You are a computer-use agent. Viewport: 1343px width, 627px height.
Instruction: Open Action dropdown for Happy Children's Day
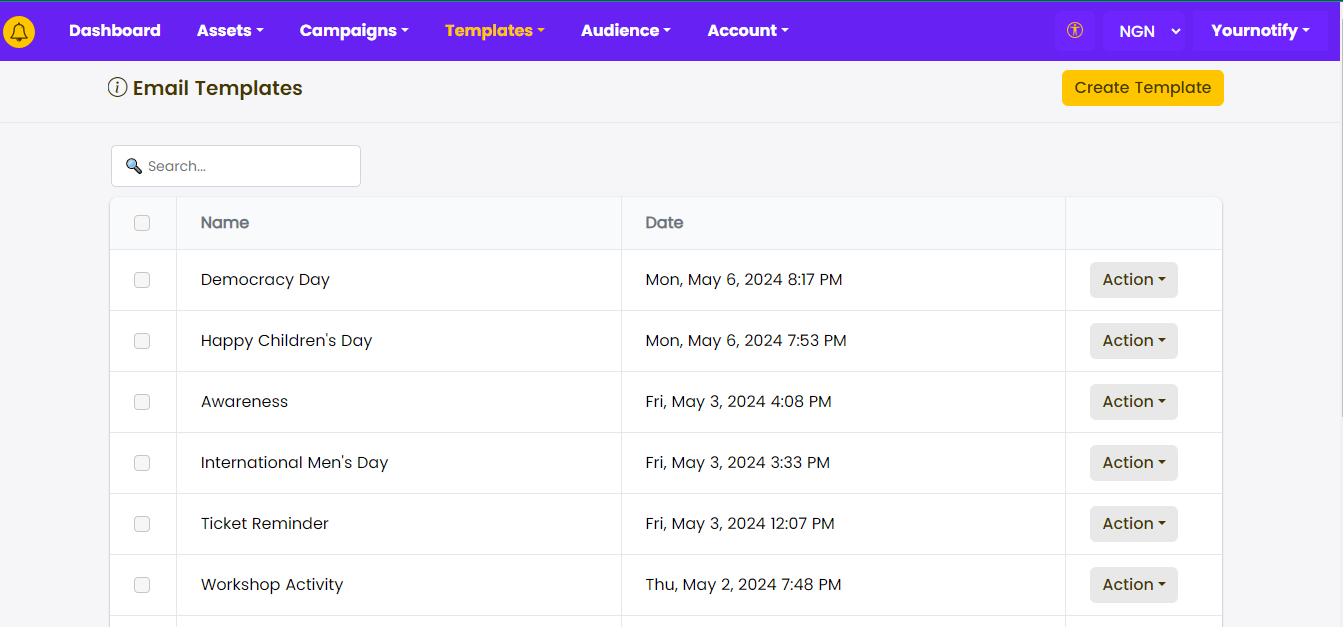1133,341
